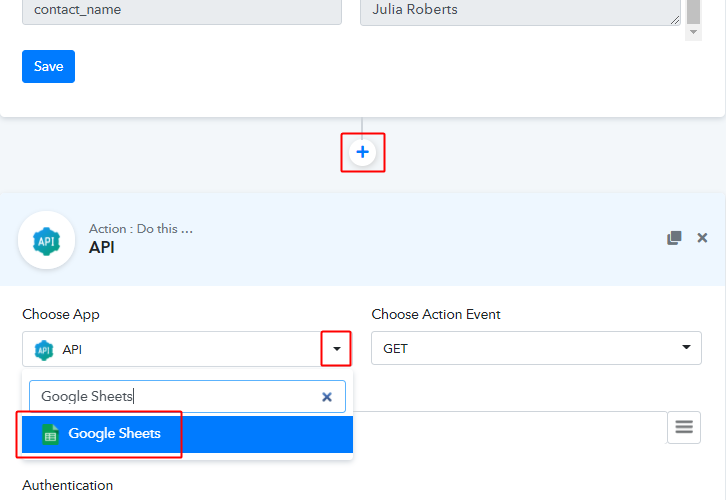726x500 pixels.
Task: Clear the Google Sheets search text
Action: [327, 397]
